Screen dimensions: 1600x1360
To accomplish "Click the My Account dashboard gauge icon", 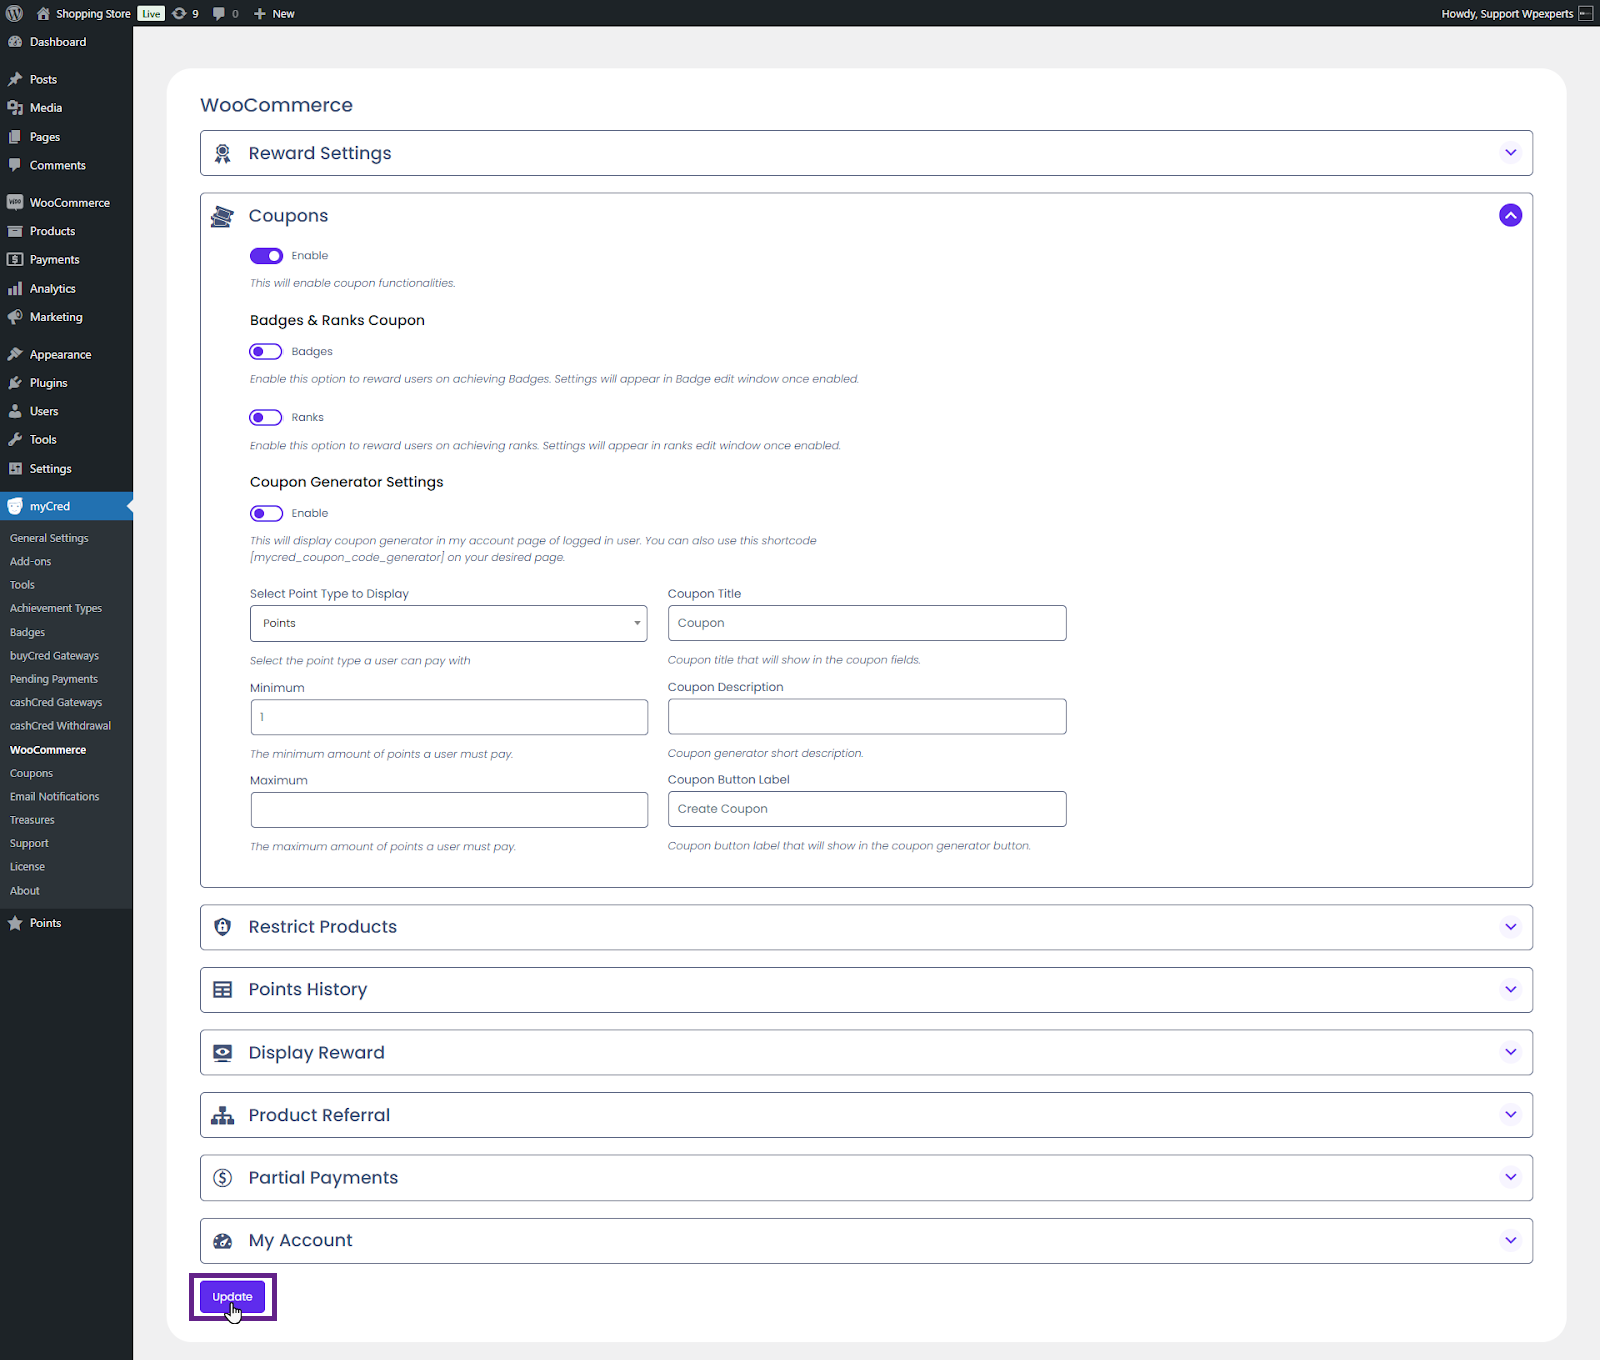I will click(223, 1241).
